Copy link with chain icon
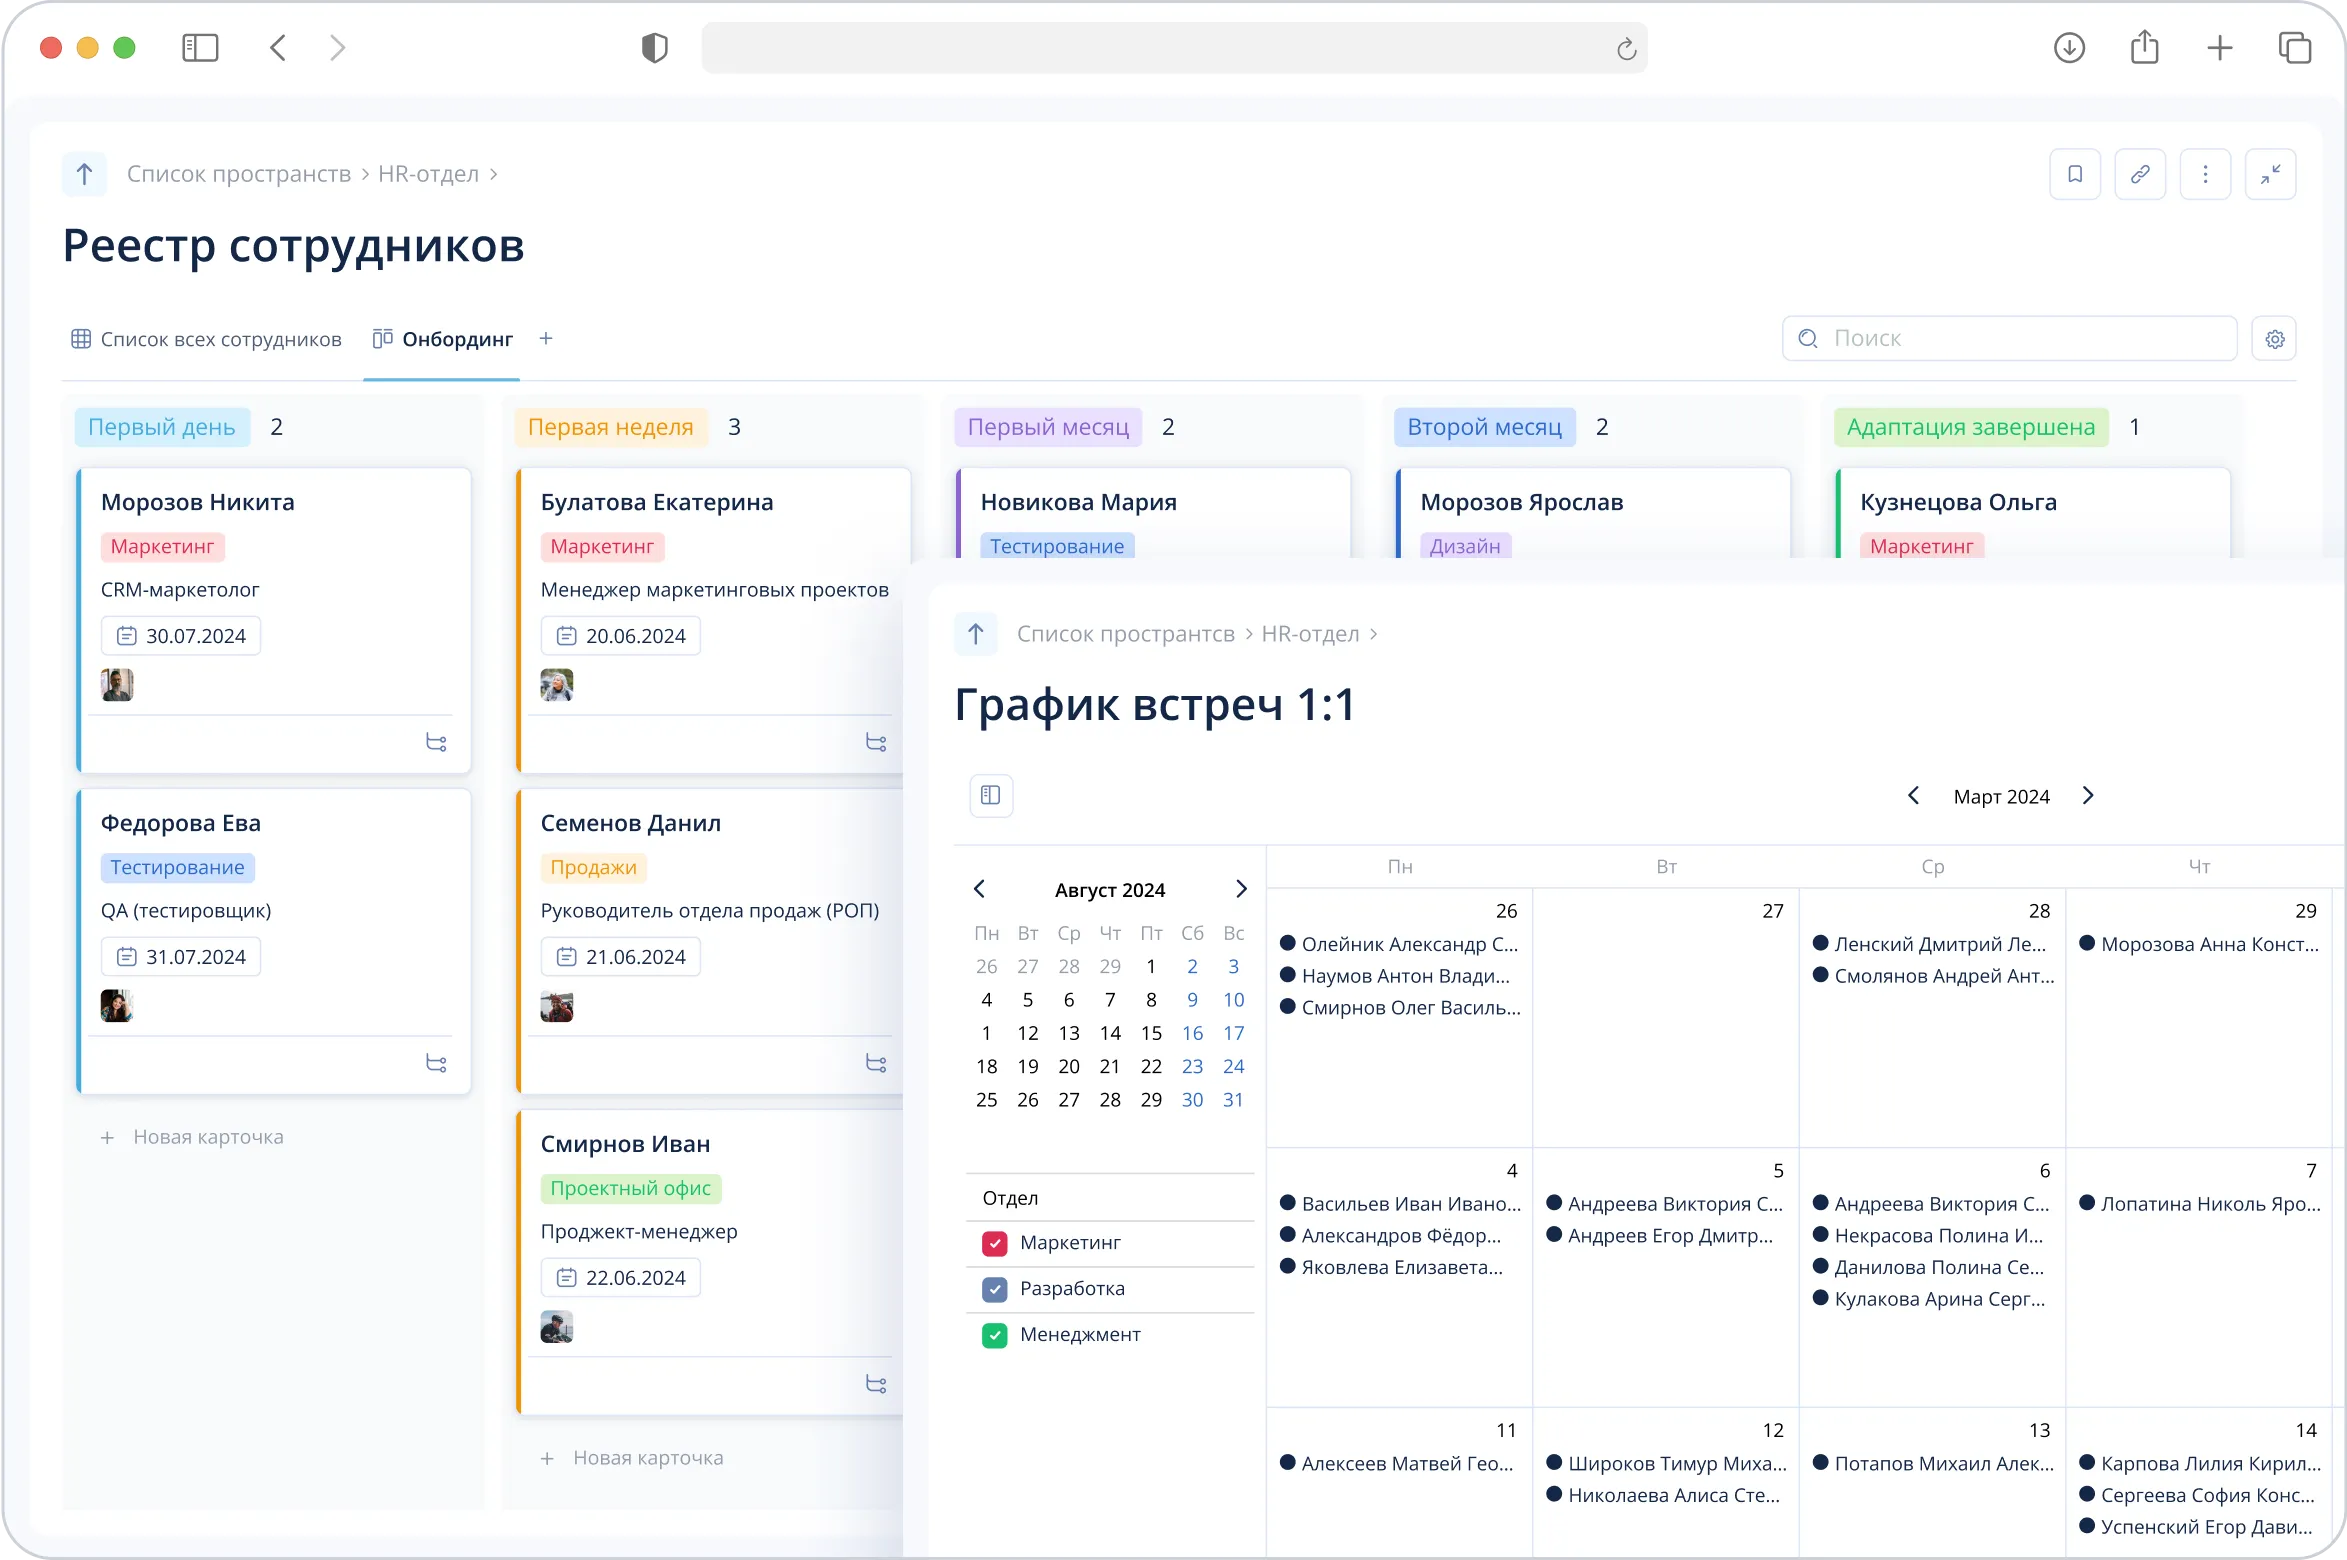This screenshot has height=1560, width=2347. tap(2140, 174)
